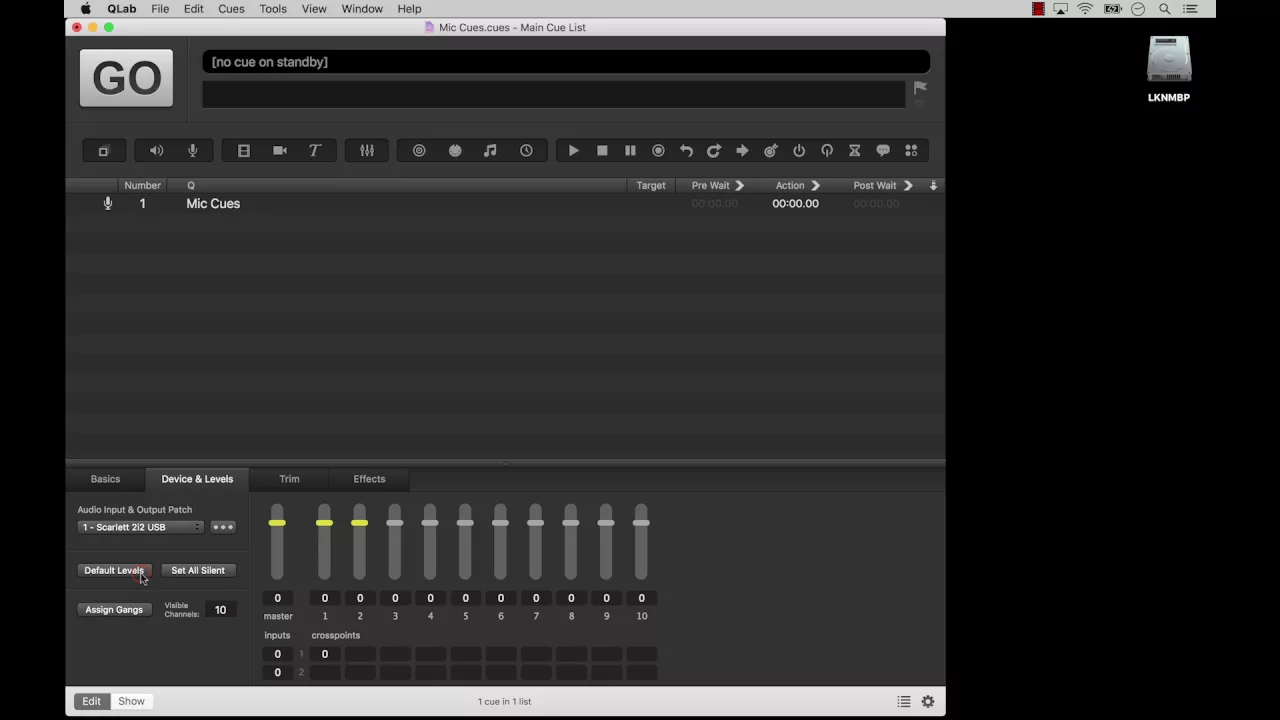Click the output 10 level fader
The width and height of the screenshot is (1280, 720).
pyautogui.click(x=641, y=523)
